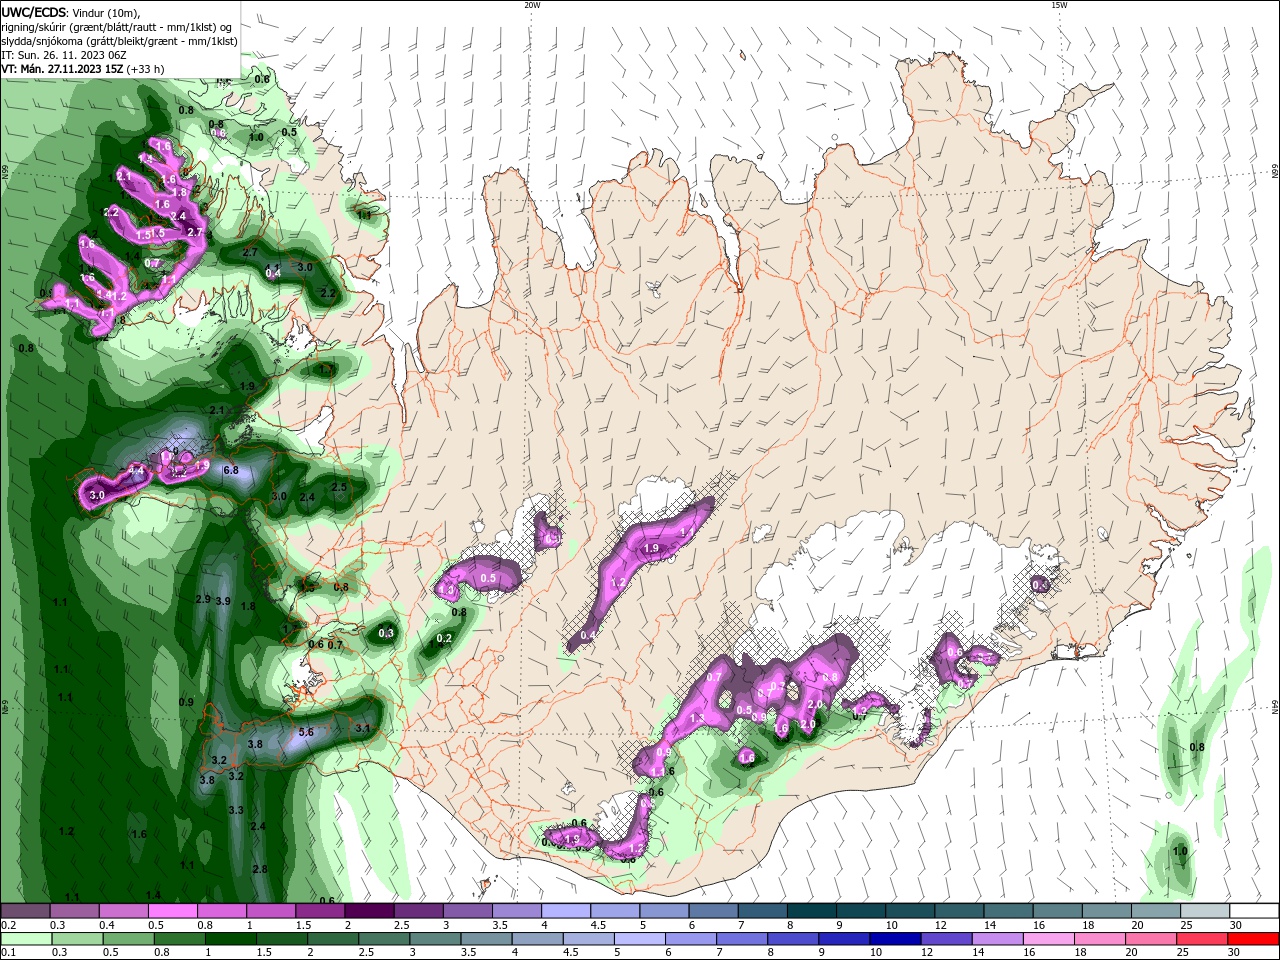The height and width of the screenshot is (960, 1280).
Task: Click the '20W' longitude label
Action: (532, 5)
